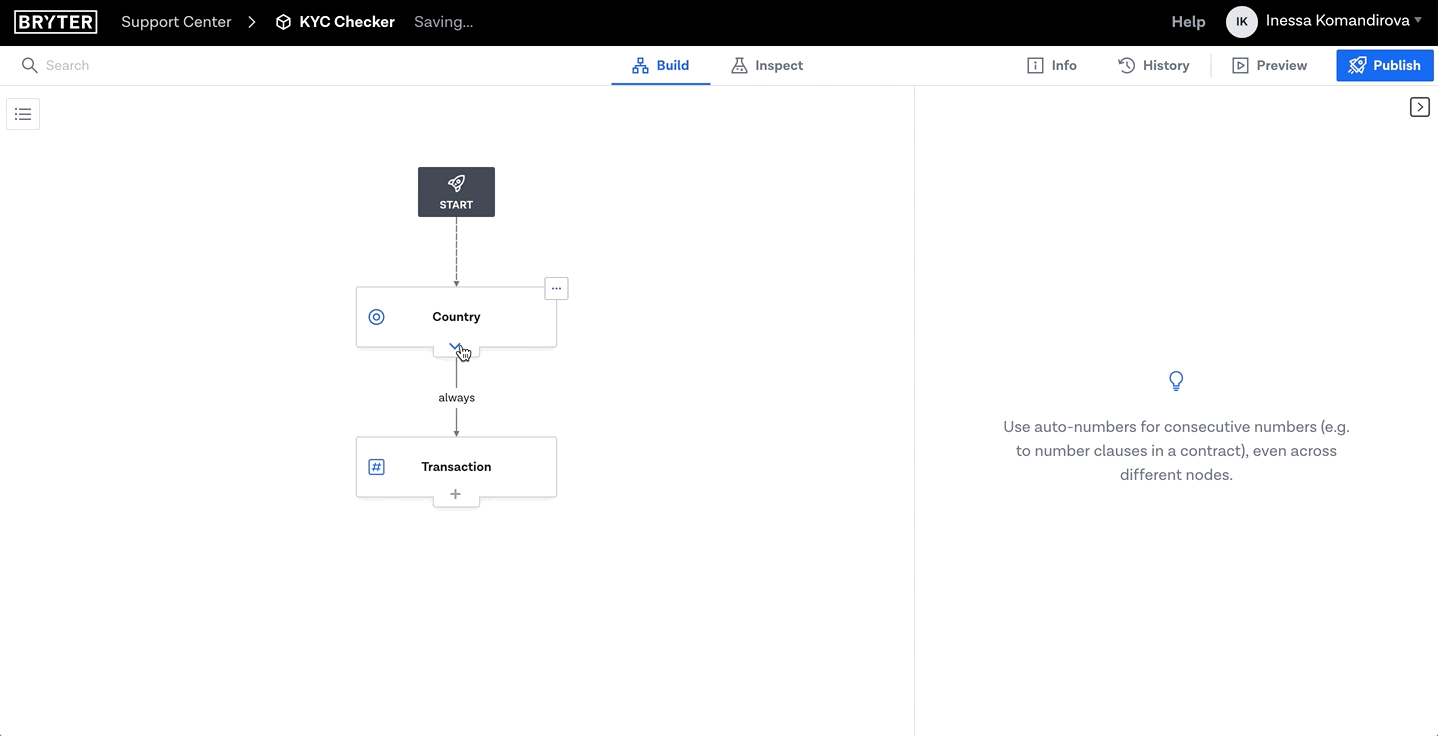Collapse the right side panel arrow
Image resolution: width=1438 pixels, height=736 pixels.
pyautogui.click(x=1420, y=106)
